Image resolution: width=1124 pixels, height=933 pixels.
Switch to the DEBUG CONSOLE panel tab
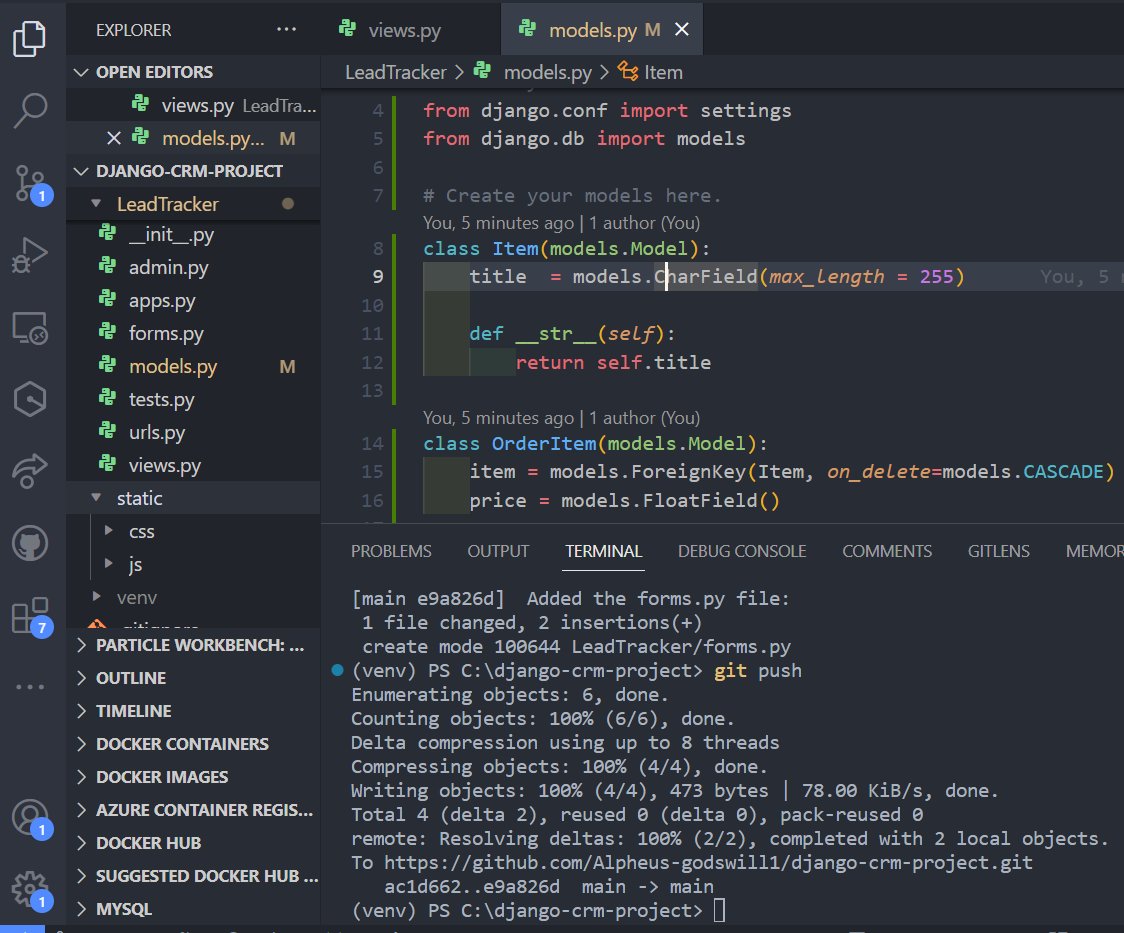click(x=742, y=551)
